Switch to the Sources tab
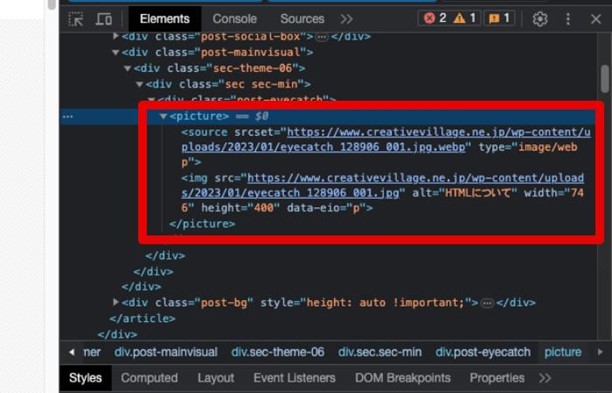612x393 pixels. [302, 19]
